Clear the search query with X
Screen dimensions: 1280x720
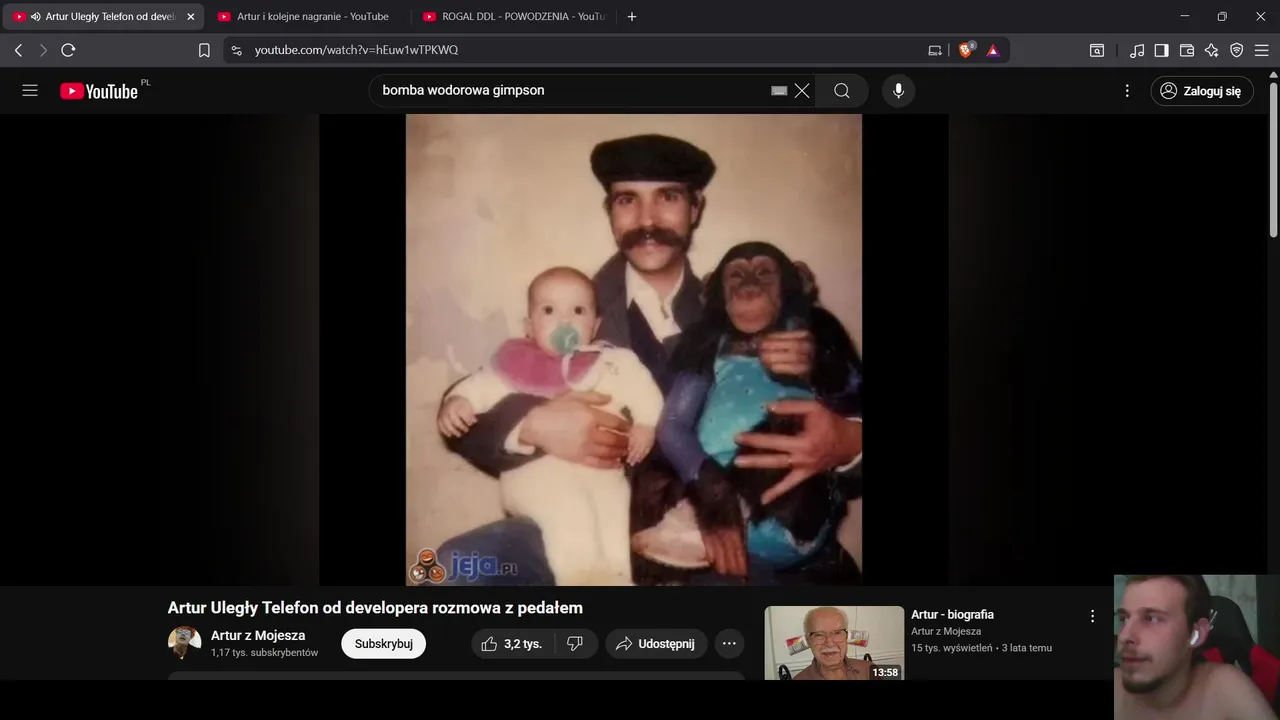(x=802, y=91)
